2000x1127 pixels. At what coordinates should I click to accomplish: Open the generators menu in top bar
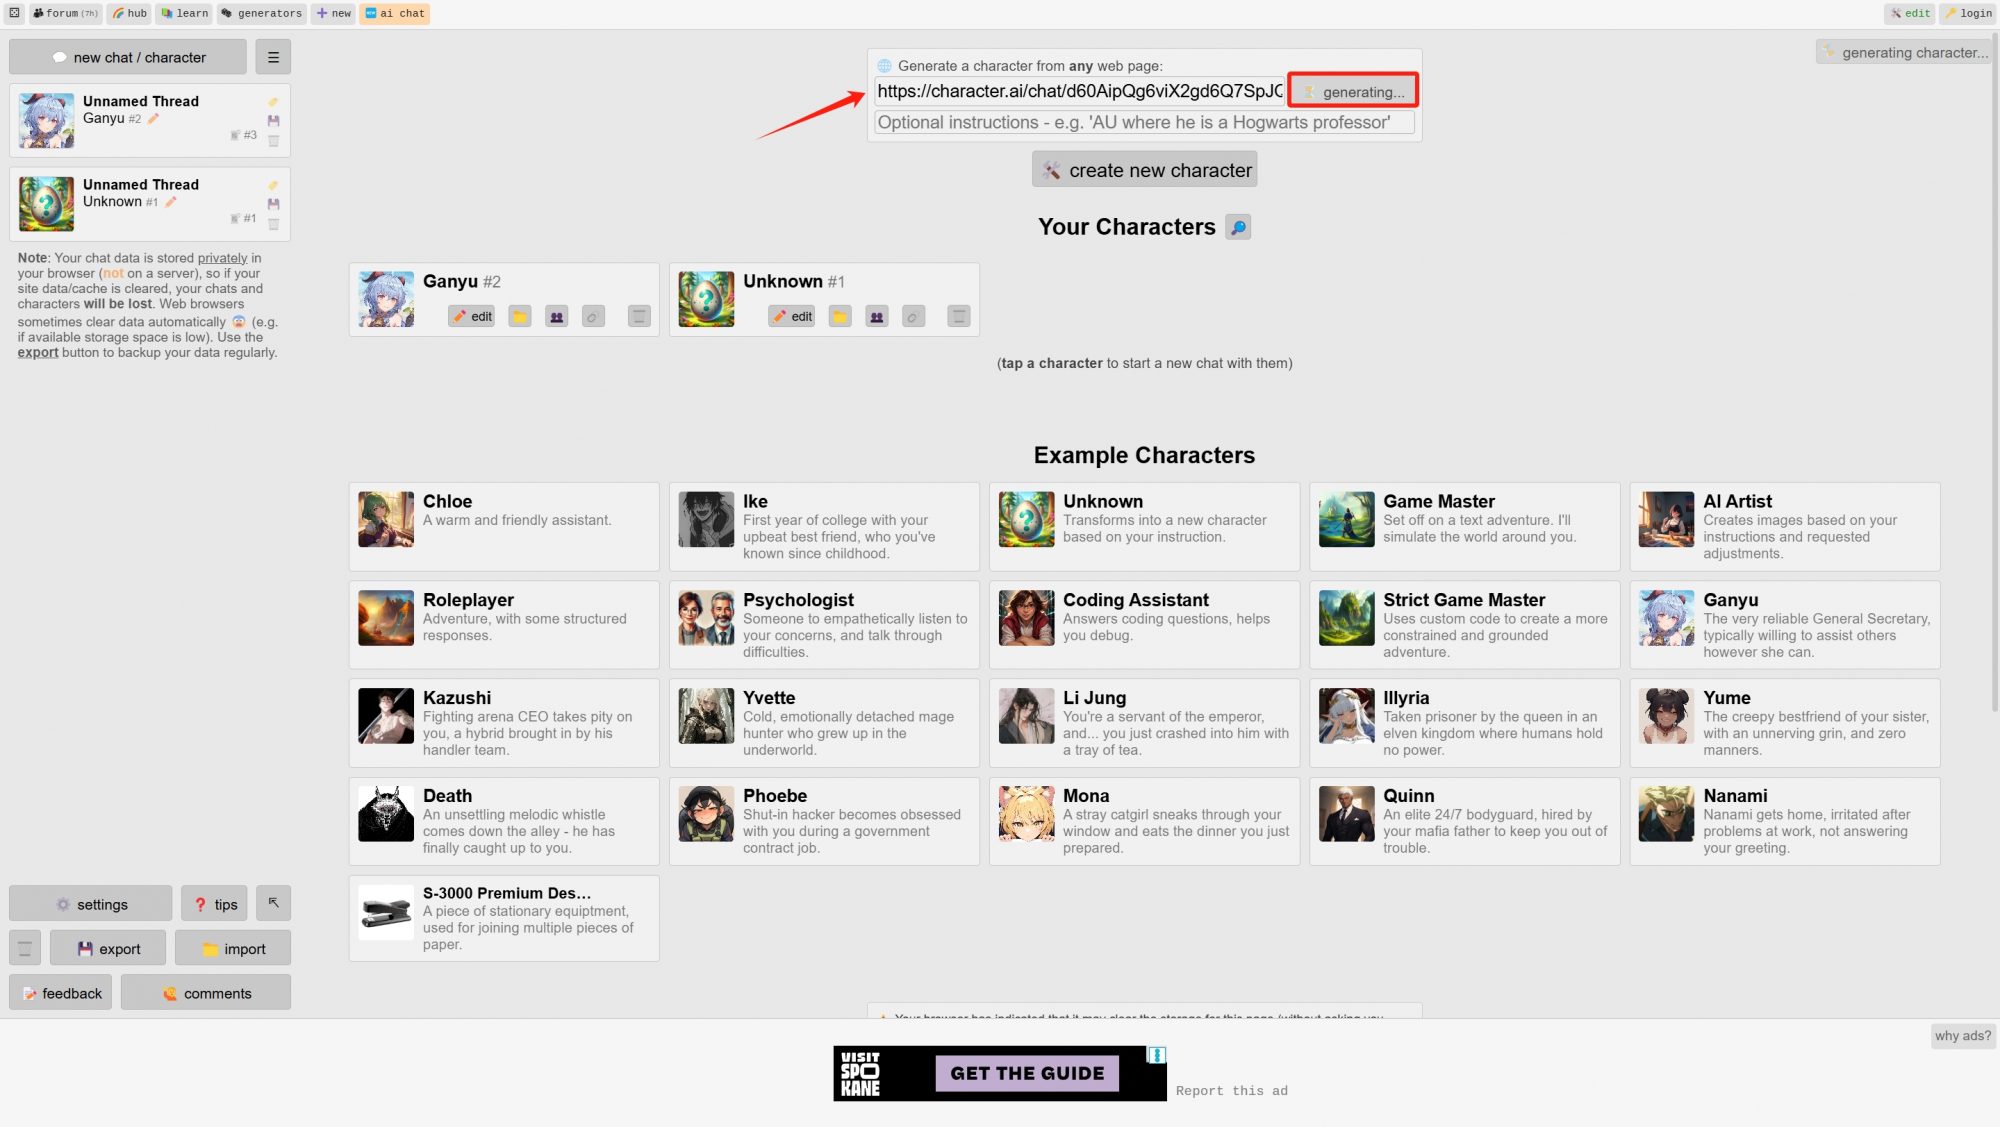(x=262, y=13)
